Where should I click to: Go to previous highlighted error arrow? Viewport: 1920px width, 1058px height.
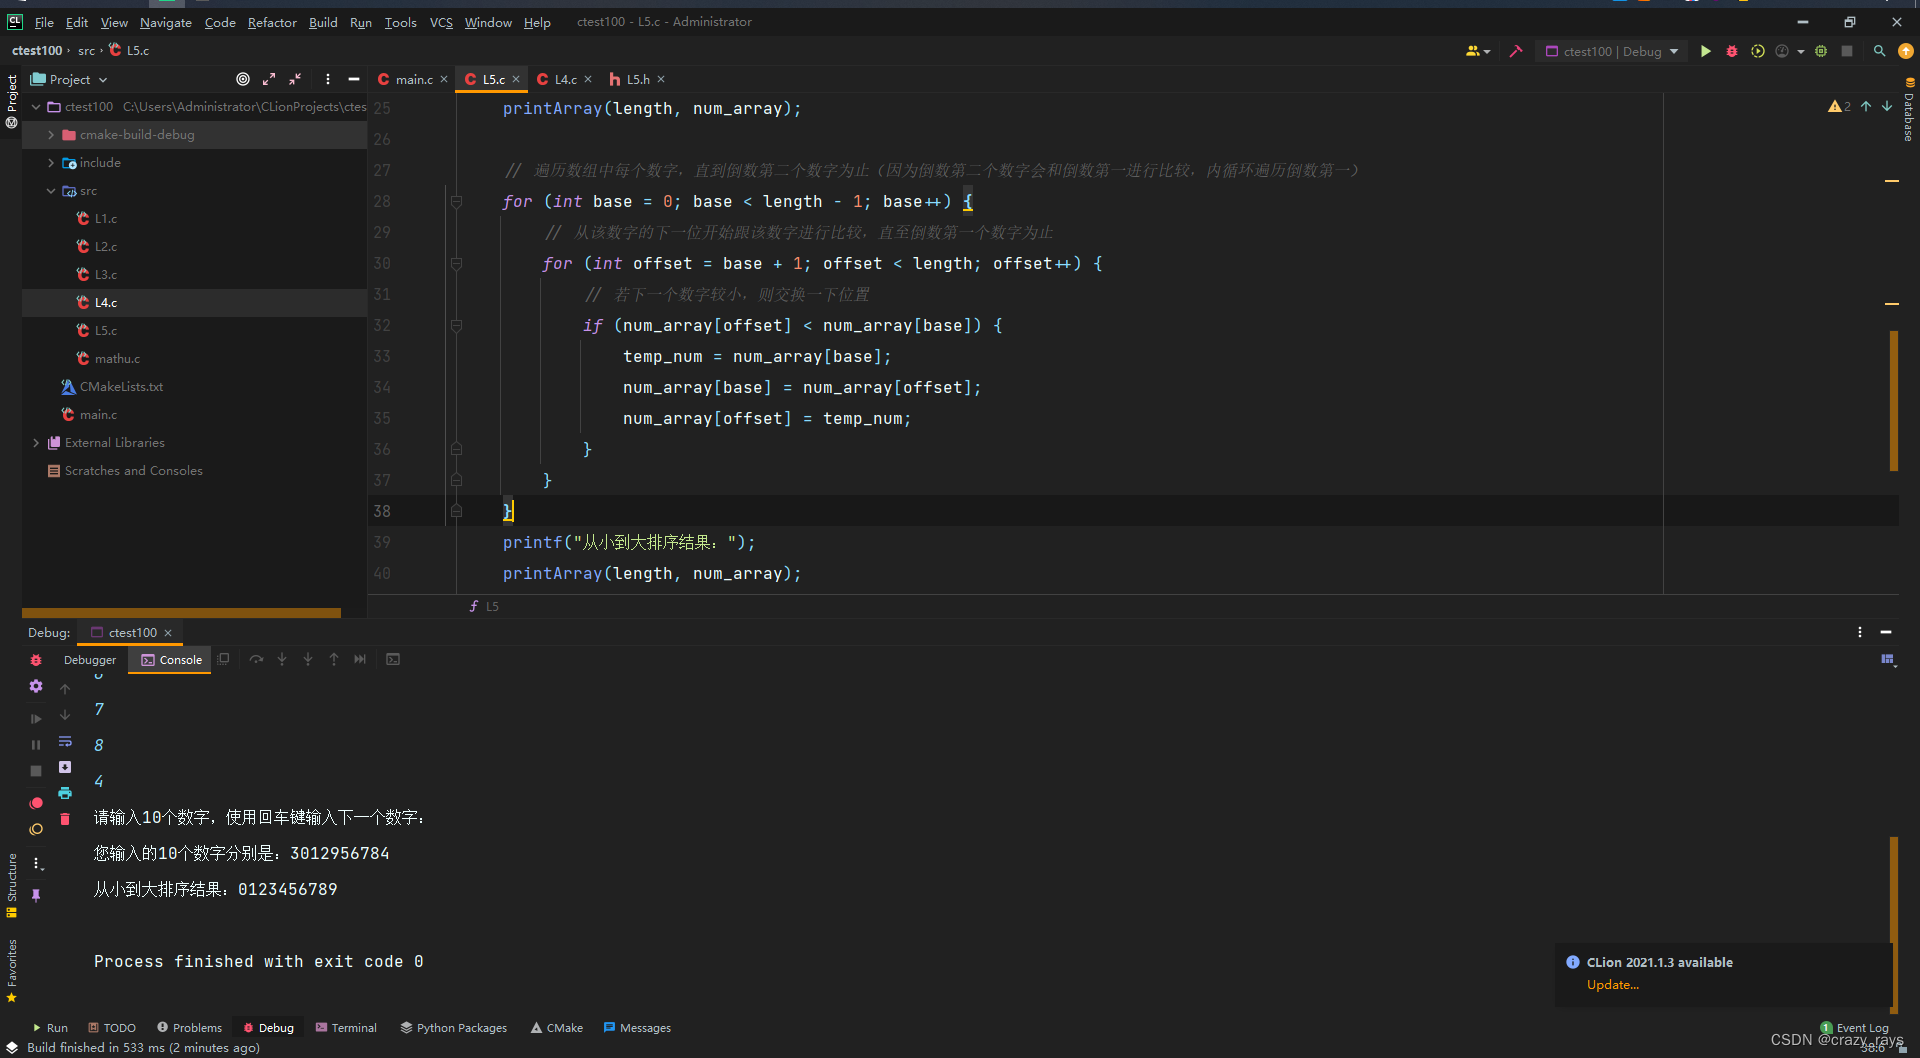click(1866, 106)
